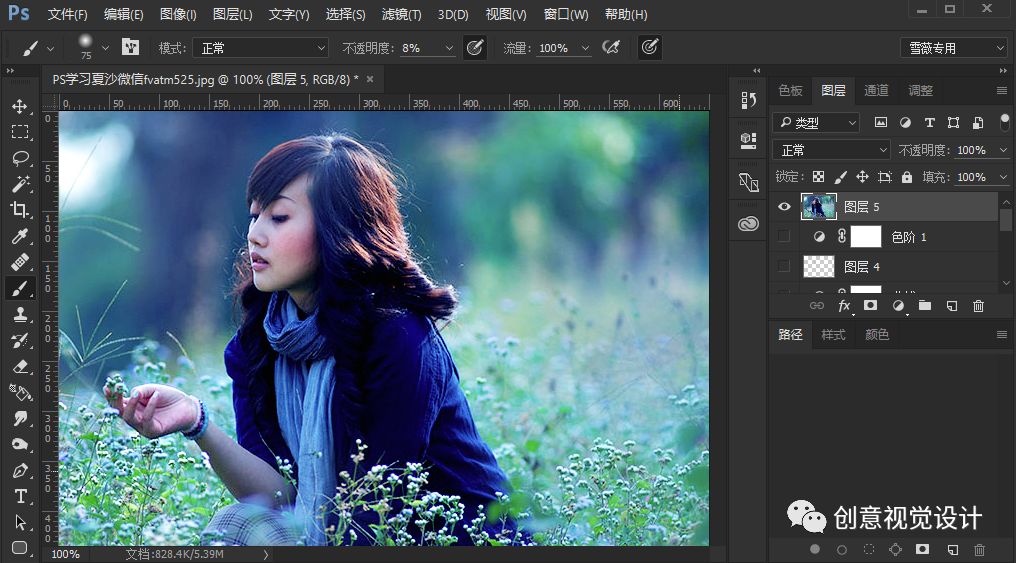
Task: Select the Move tool
Action: point(19,106)
